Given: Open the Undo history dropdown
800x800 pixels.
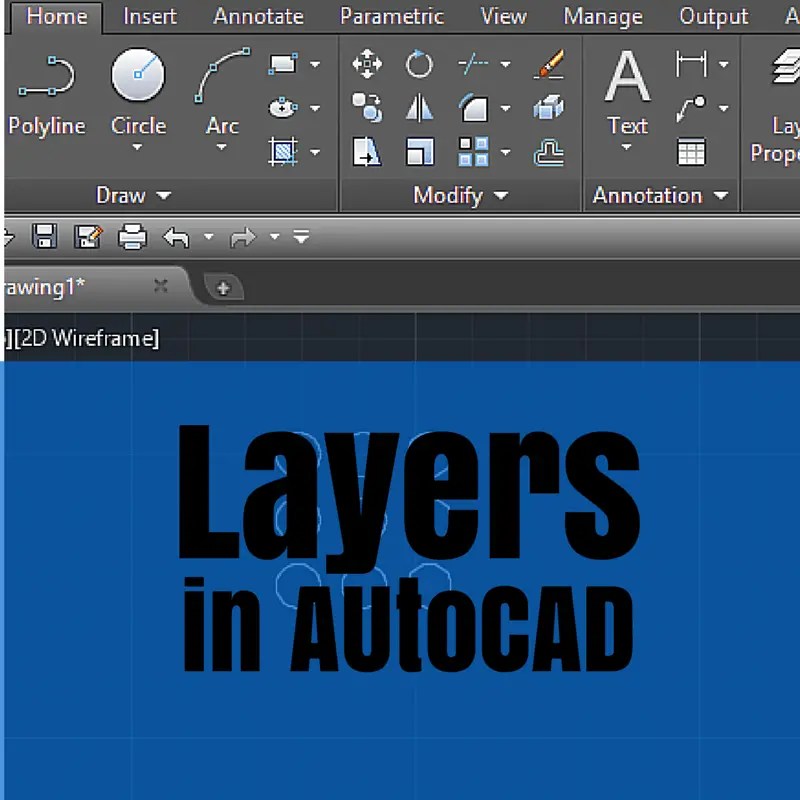Looking at the screenshot, I should click(209, 236).
